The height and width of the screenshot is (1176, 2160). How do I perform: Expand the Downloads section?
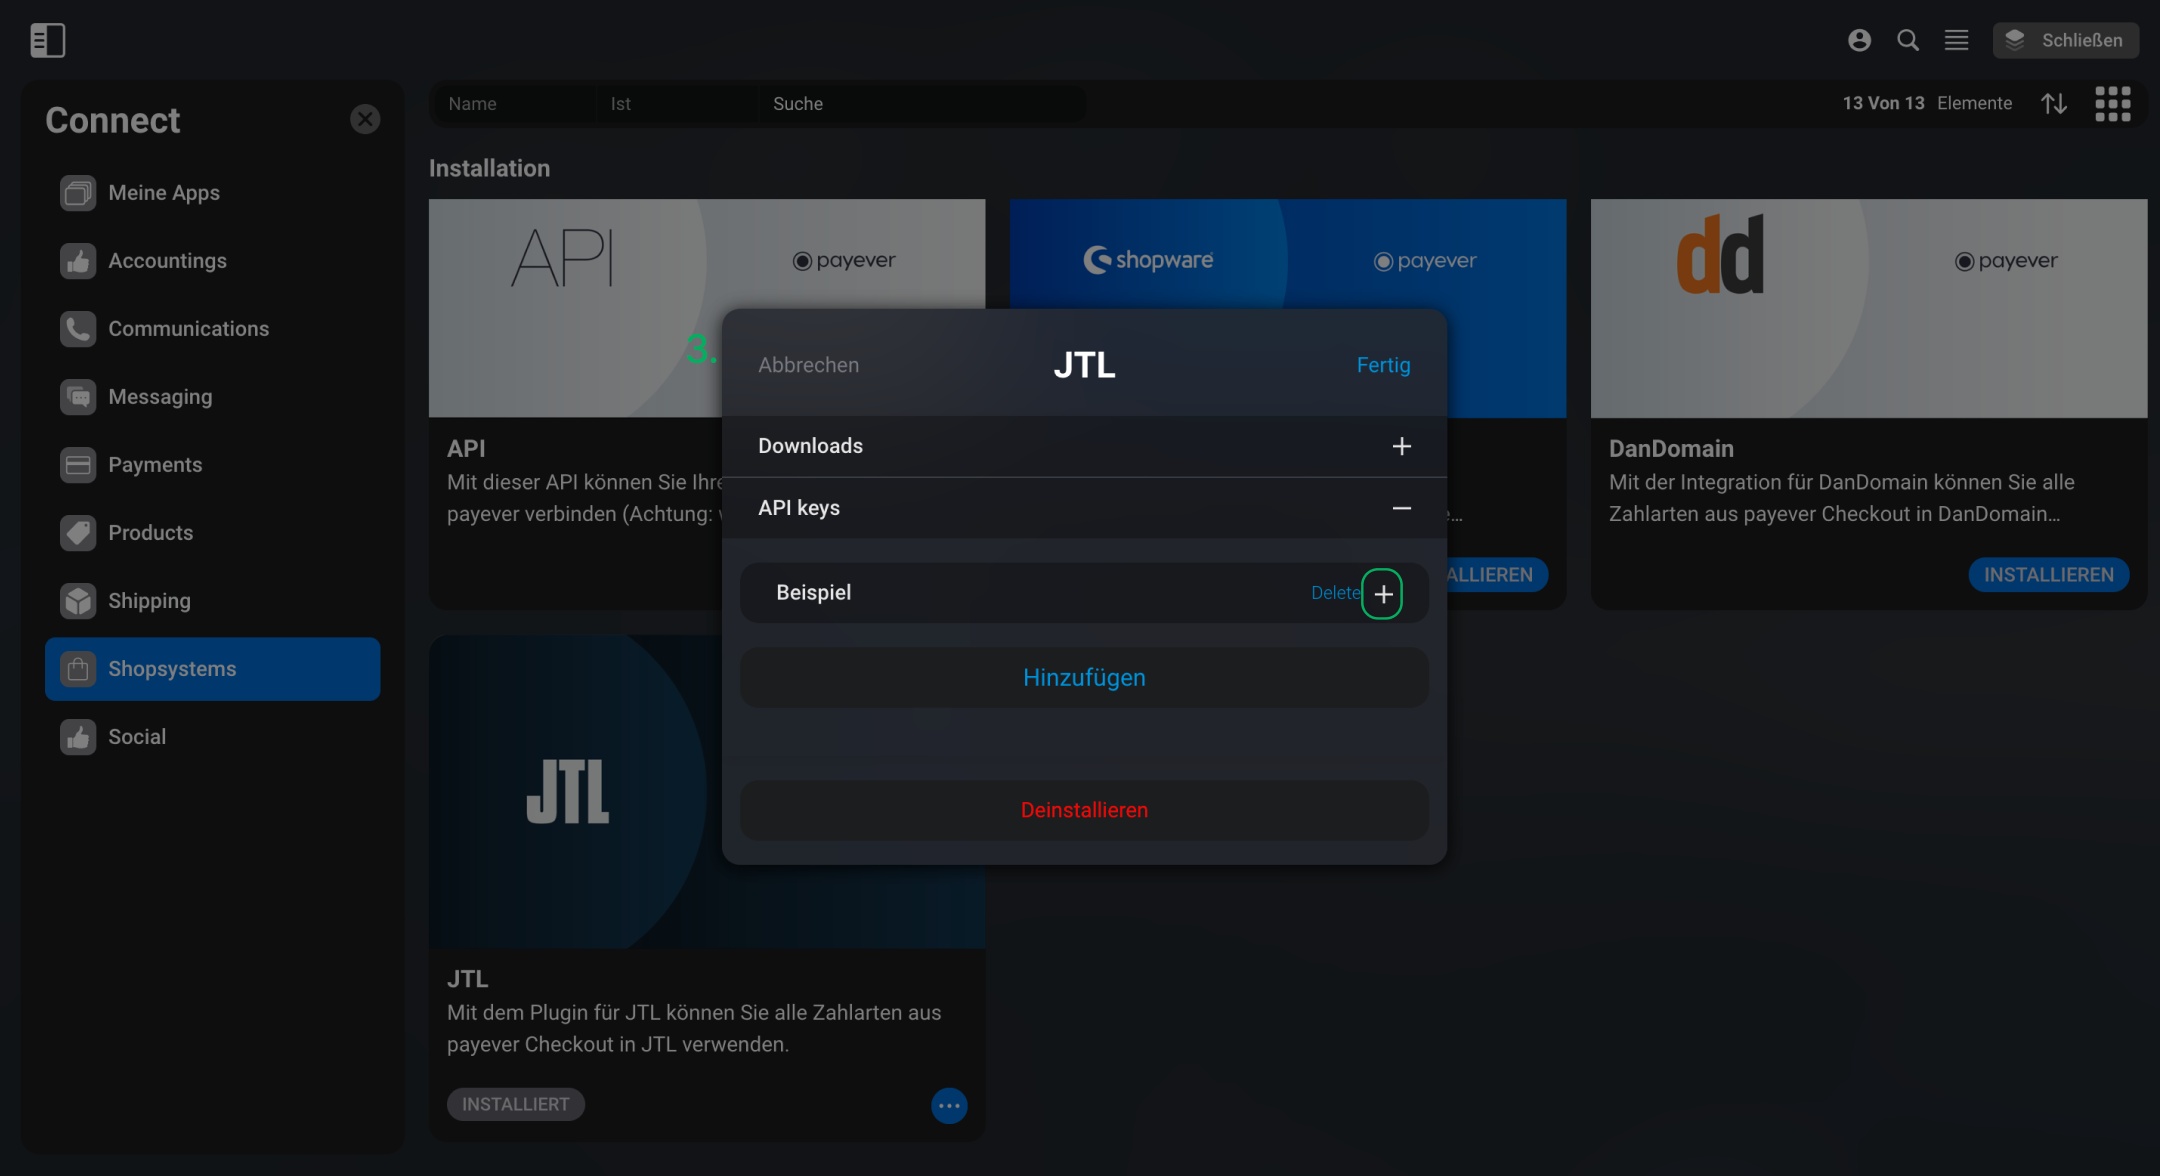1084,446
